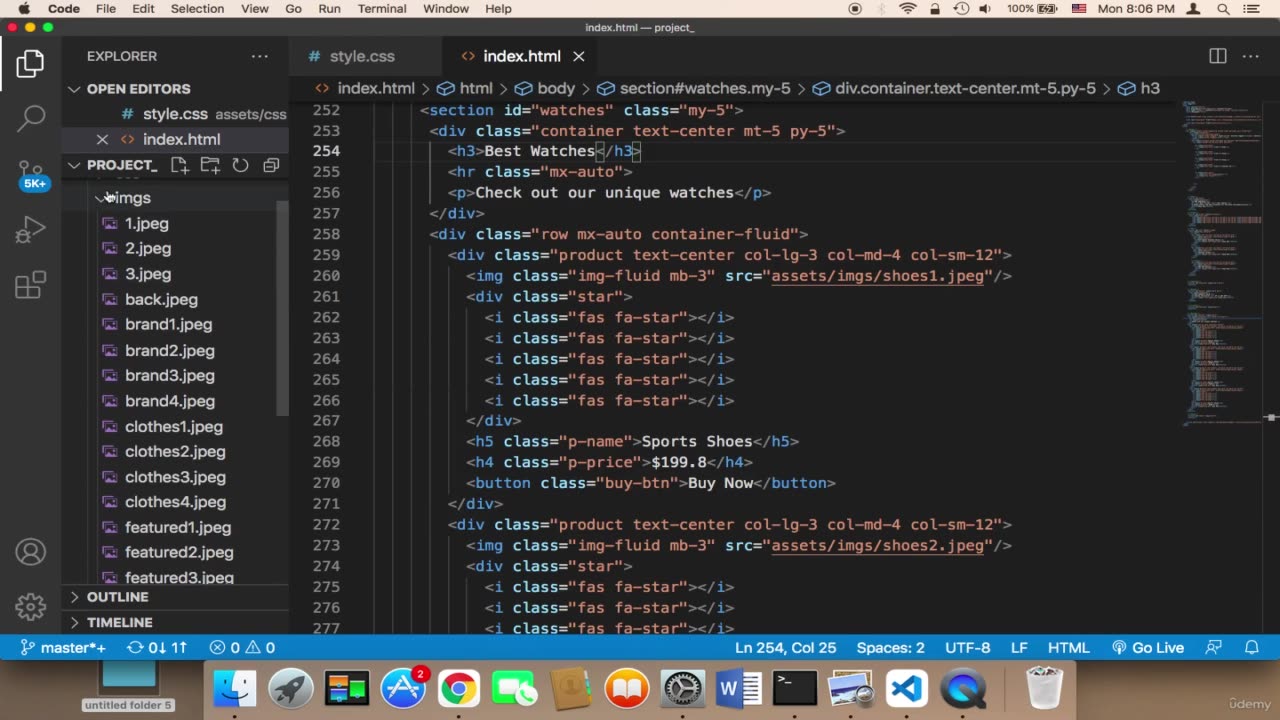Screen dimensions: 1280x720
Task: Open the Accounts menu icon
Action: coord(30,552)
